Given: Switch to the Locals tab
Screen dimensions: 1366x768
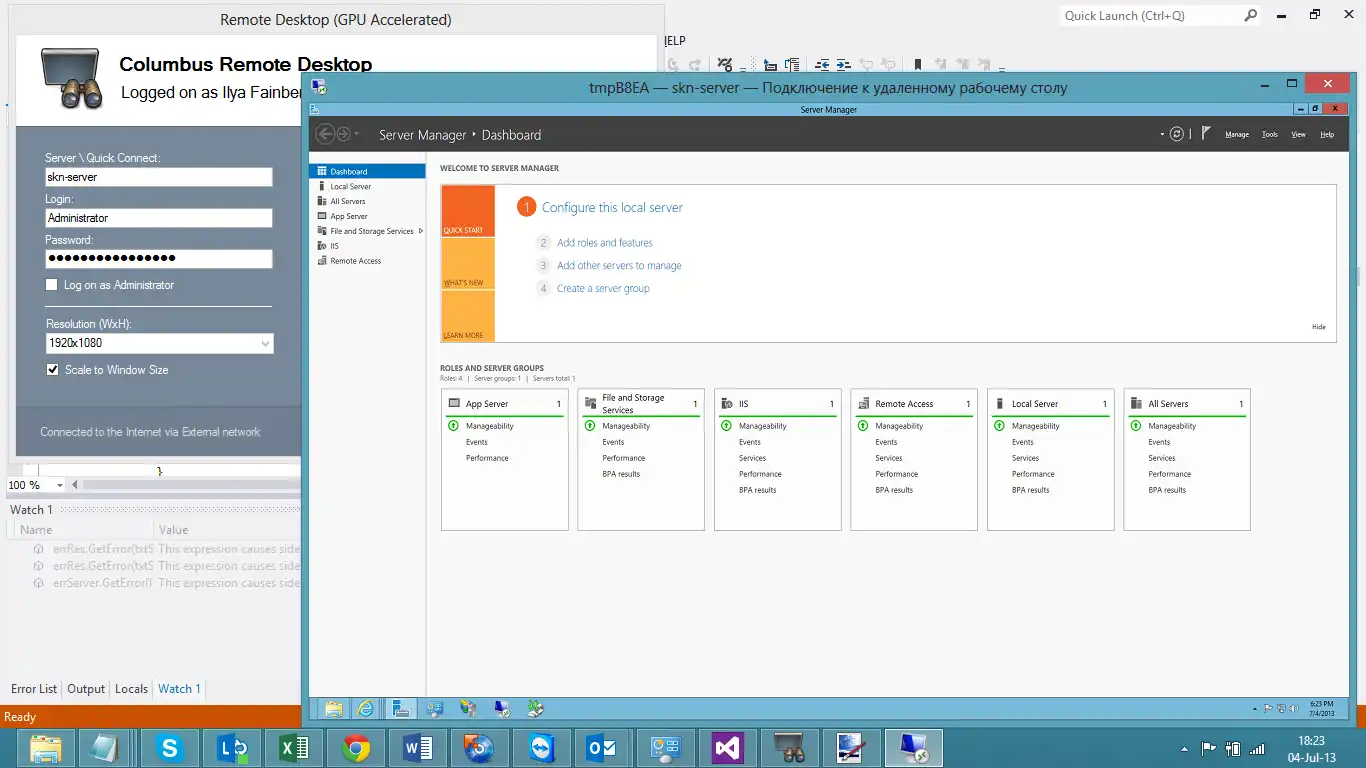Looking at the screenshot, I should (131, 689).
